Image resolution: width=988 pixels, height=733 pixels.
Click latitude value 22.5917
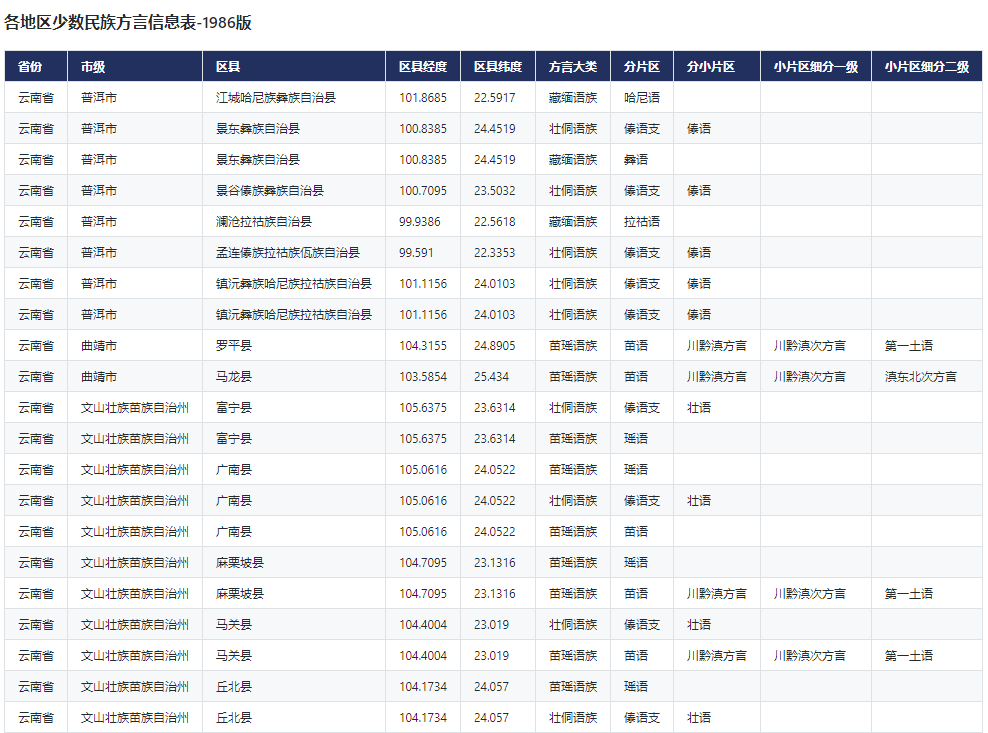click(495, 98)
